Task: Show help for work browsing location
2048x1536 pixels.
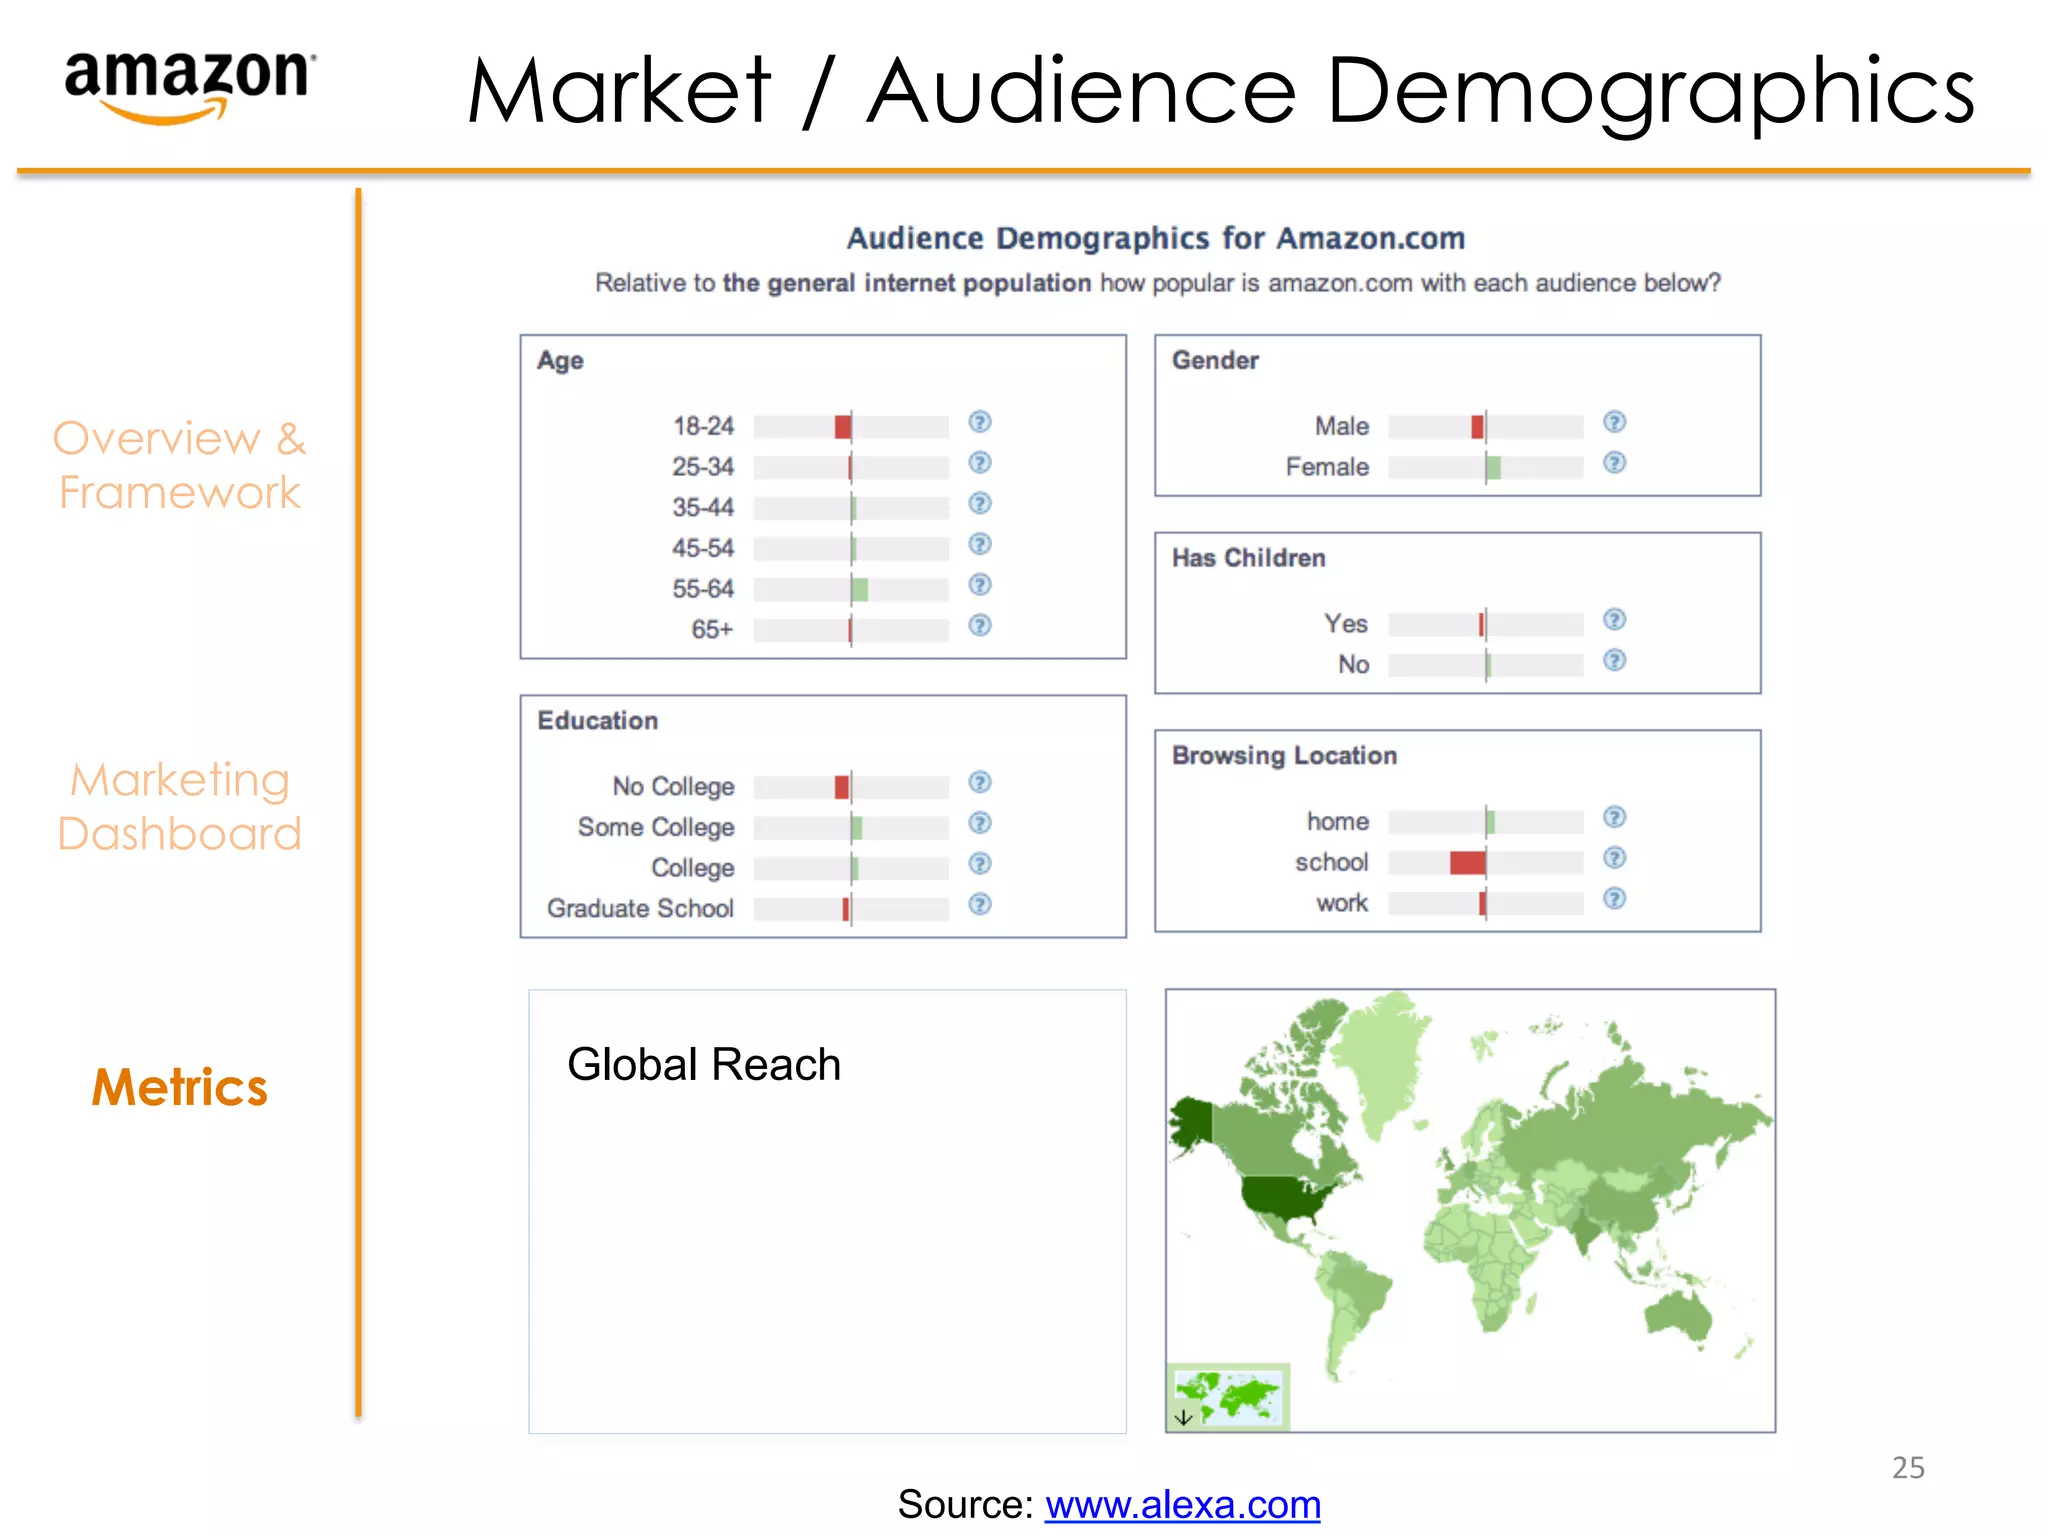Action: click(x=1614, y=899)
